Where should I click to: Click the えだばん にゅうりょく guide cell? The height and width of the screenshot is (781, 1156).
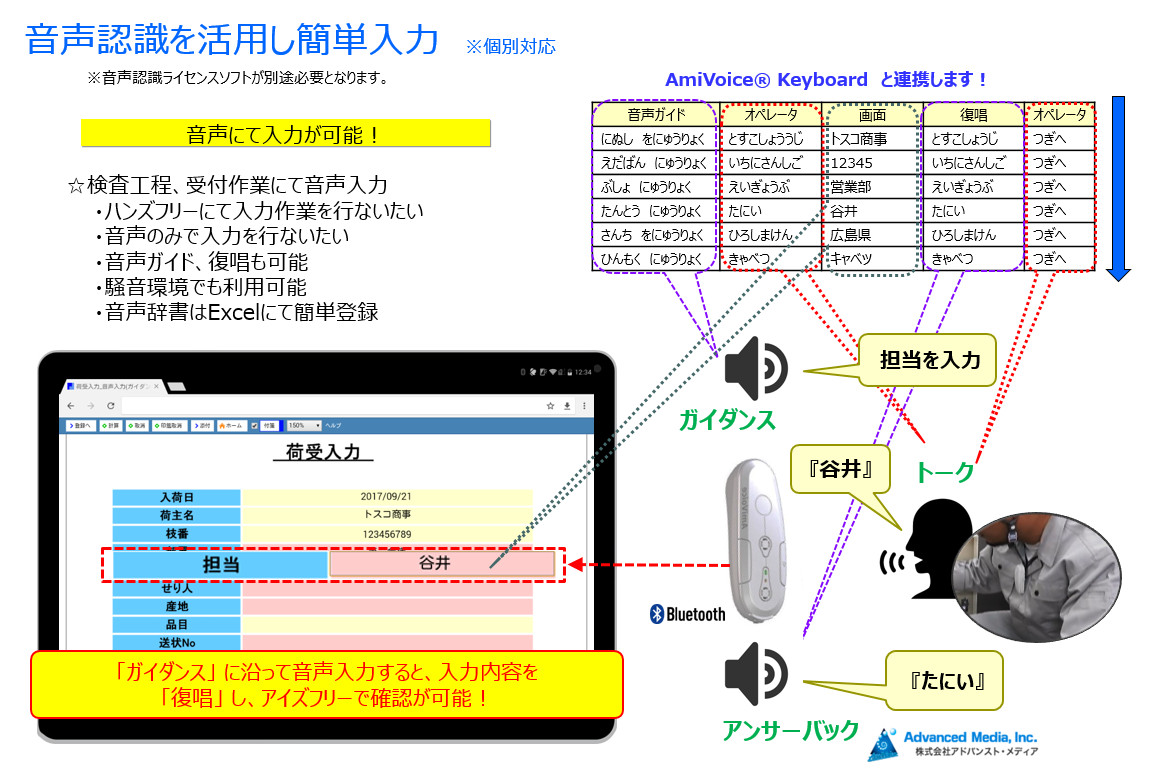656,163
